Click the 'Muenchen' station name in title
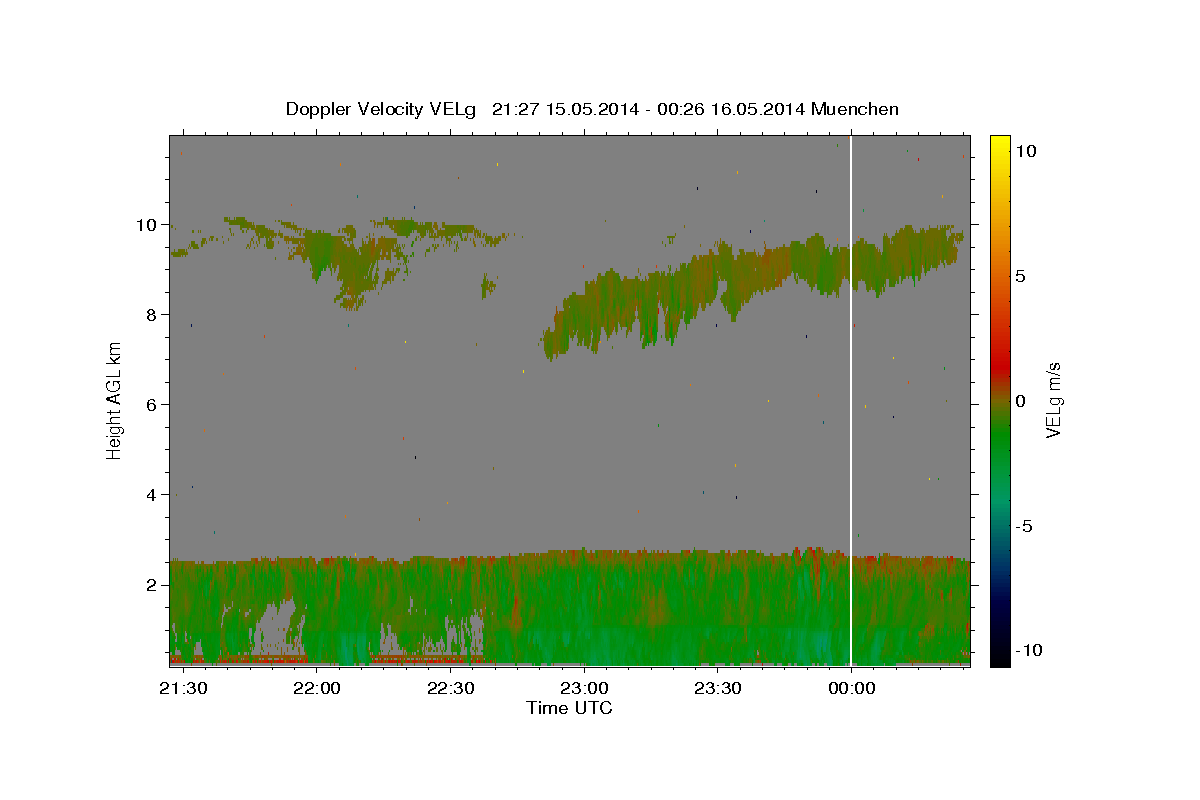The height and width of the screenshot is (800, 1200). (x=855, y=109)
